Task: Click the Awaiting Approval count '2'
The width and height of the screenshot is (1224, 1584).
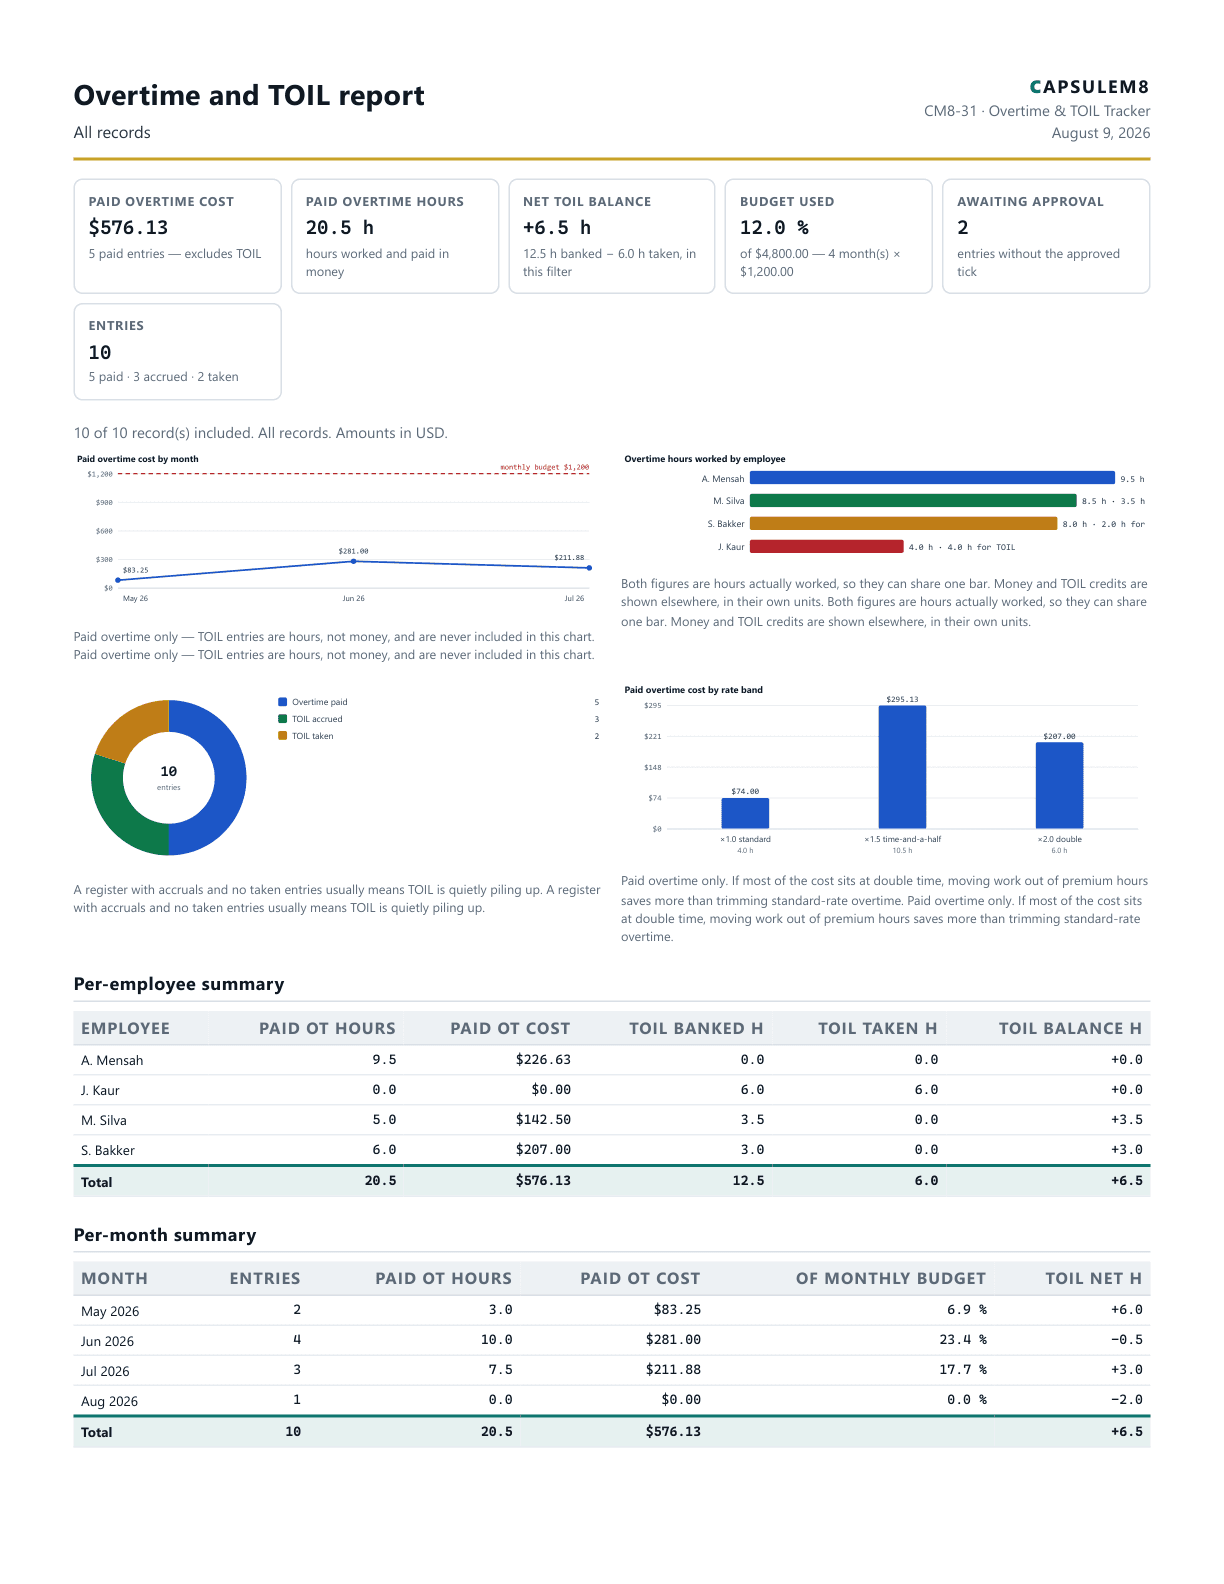Action: point(963,228)
